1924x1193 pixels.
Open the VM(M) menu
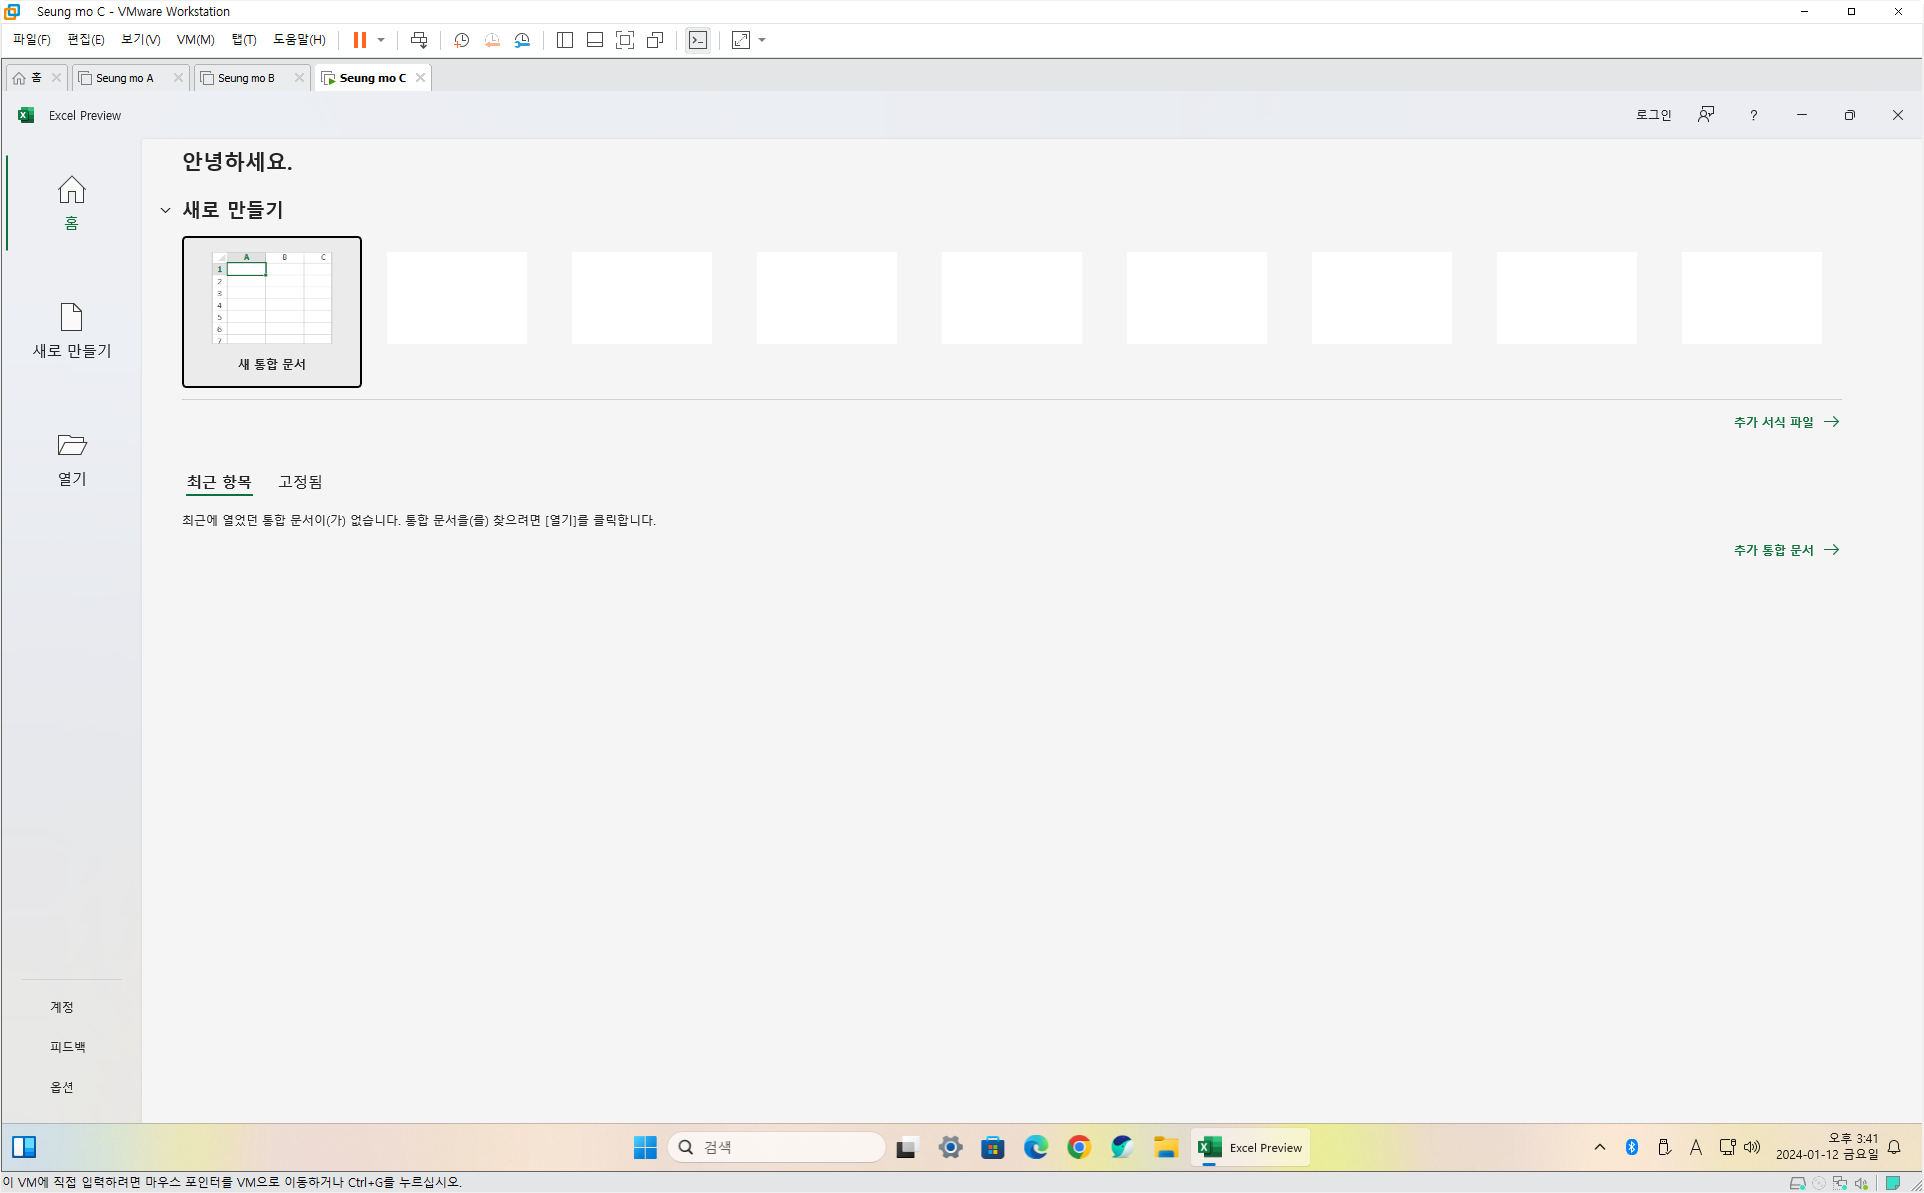pyautogui.click(x=195, y=40)
